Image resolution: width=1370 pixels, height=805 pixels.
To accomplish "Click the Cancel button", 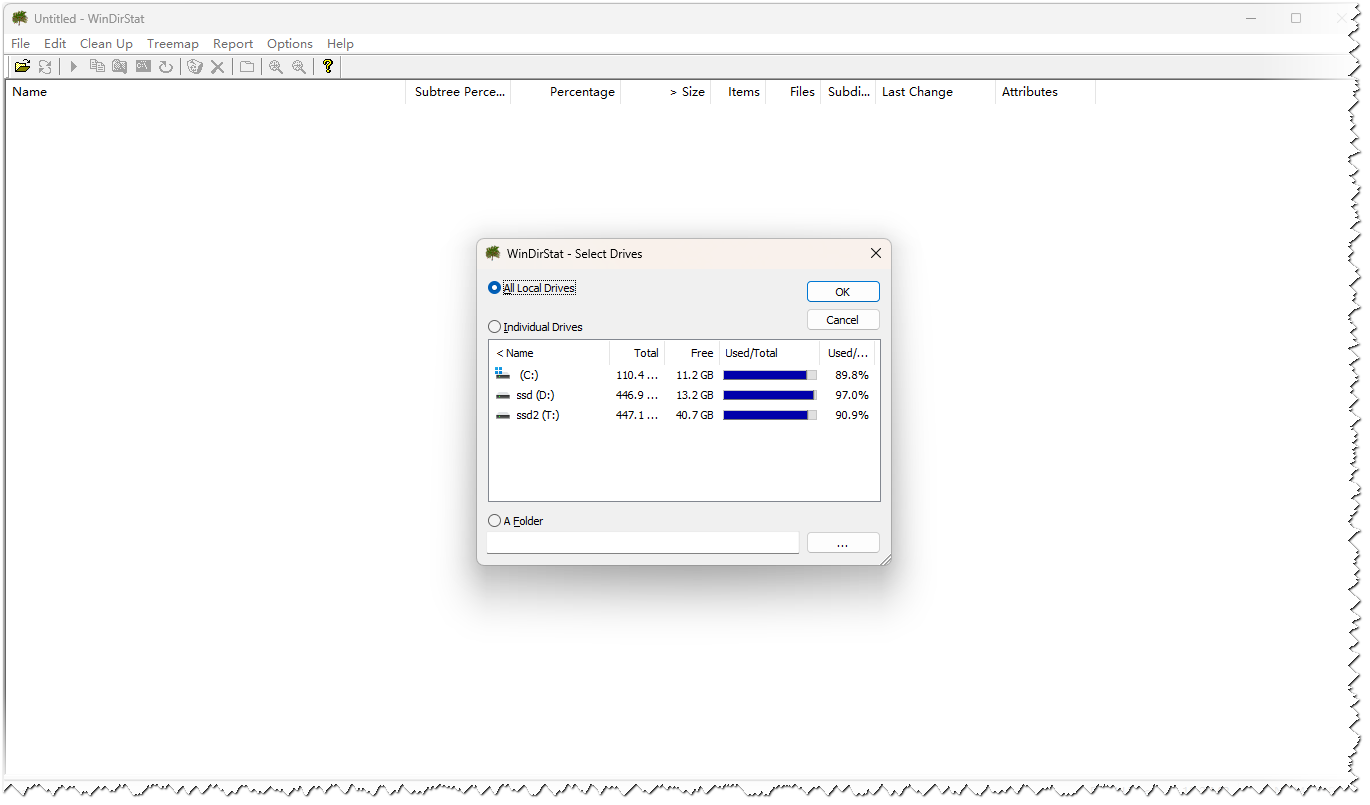I will (843, 320).
